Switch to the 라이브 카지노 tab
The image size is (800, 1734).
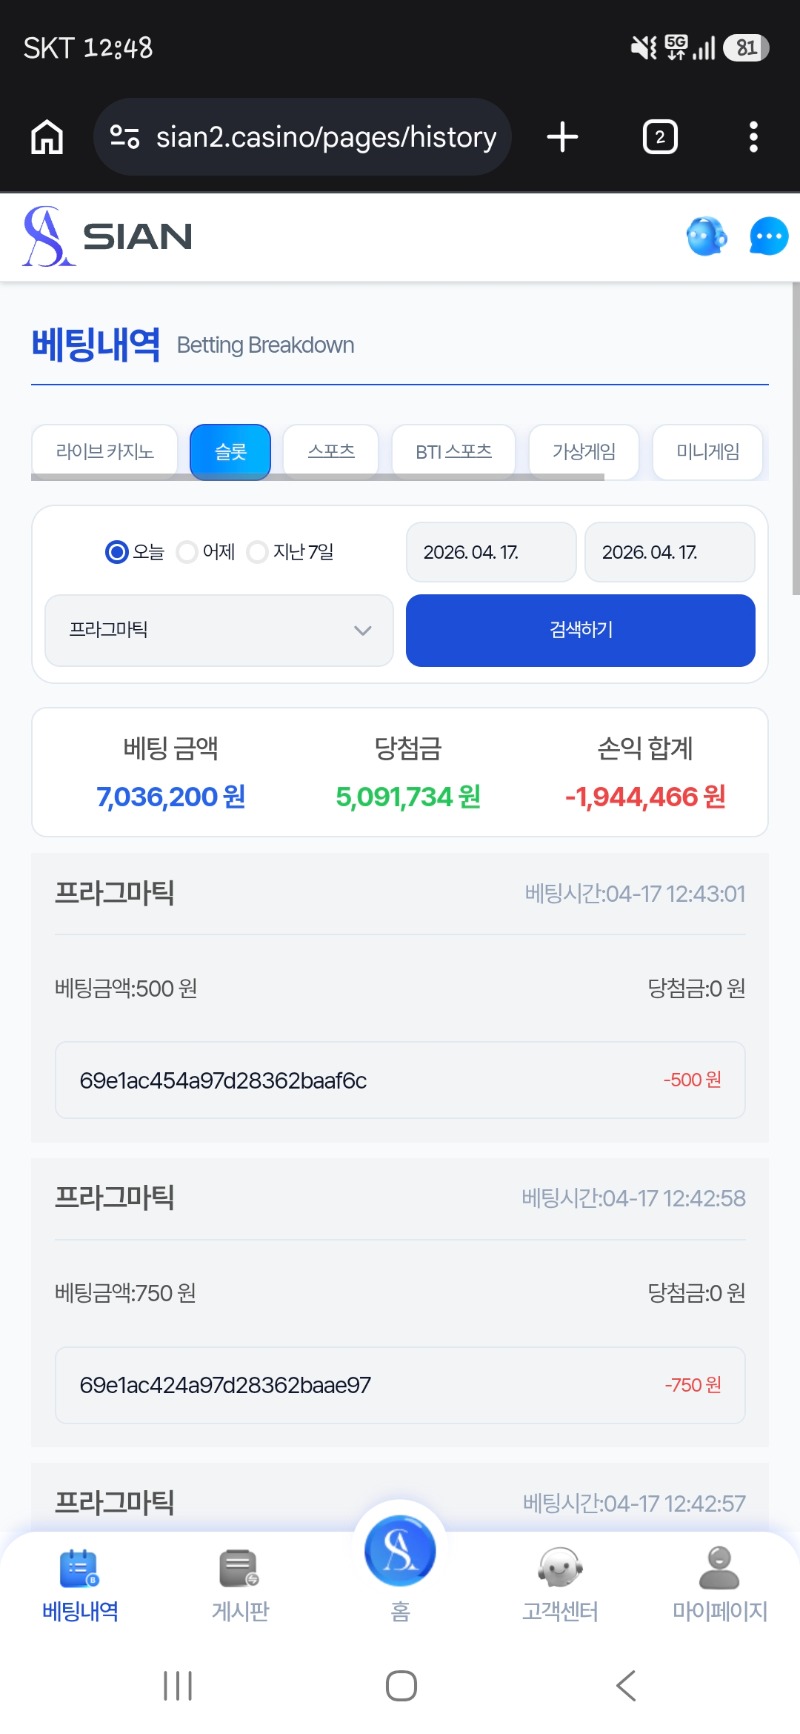coord(105,452)
